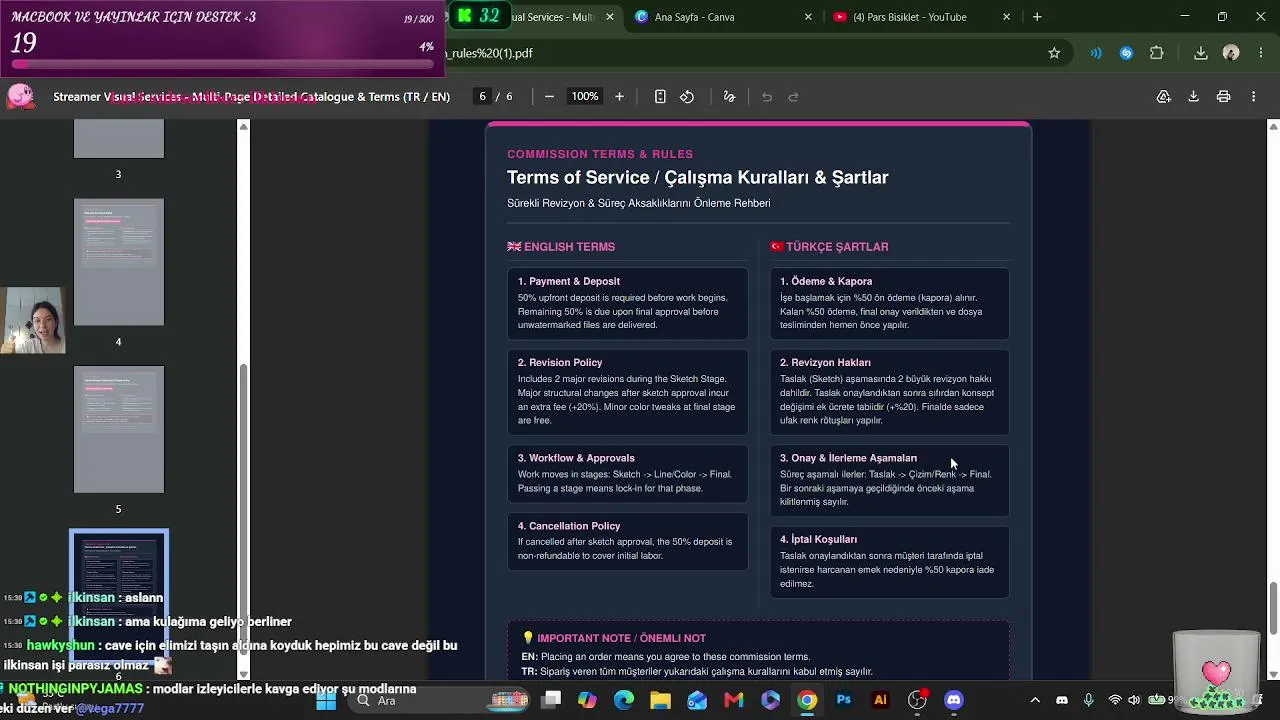1280x720 pixels.
Task: Click the '2. Revision Policy' heading
Action: tap(560, 363)
